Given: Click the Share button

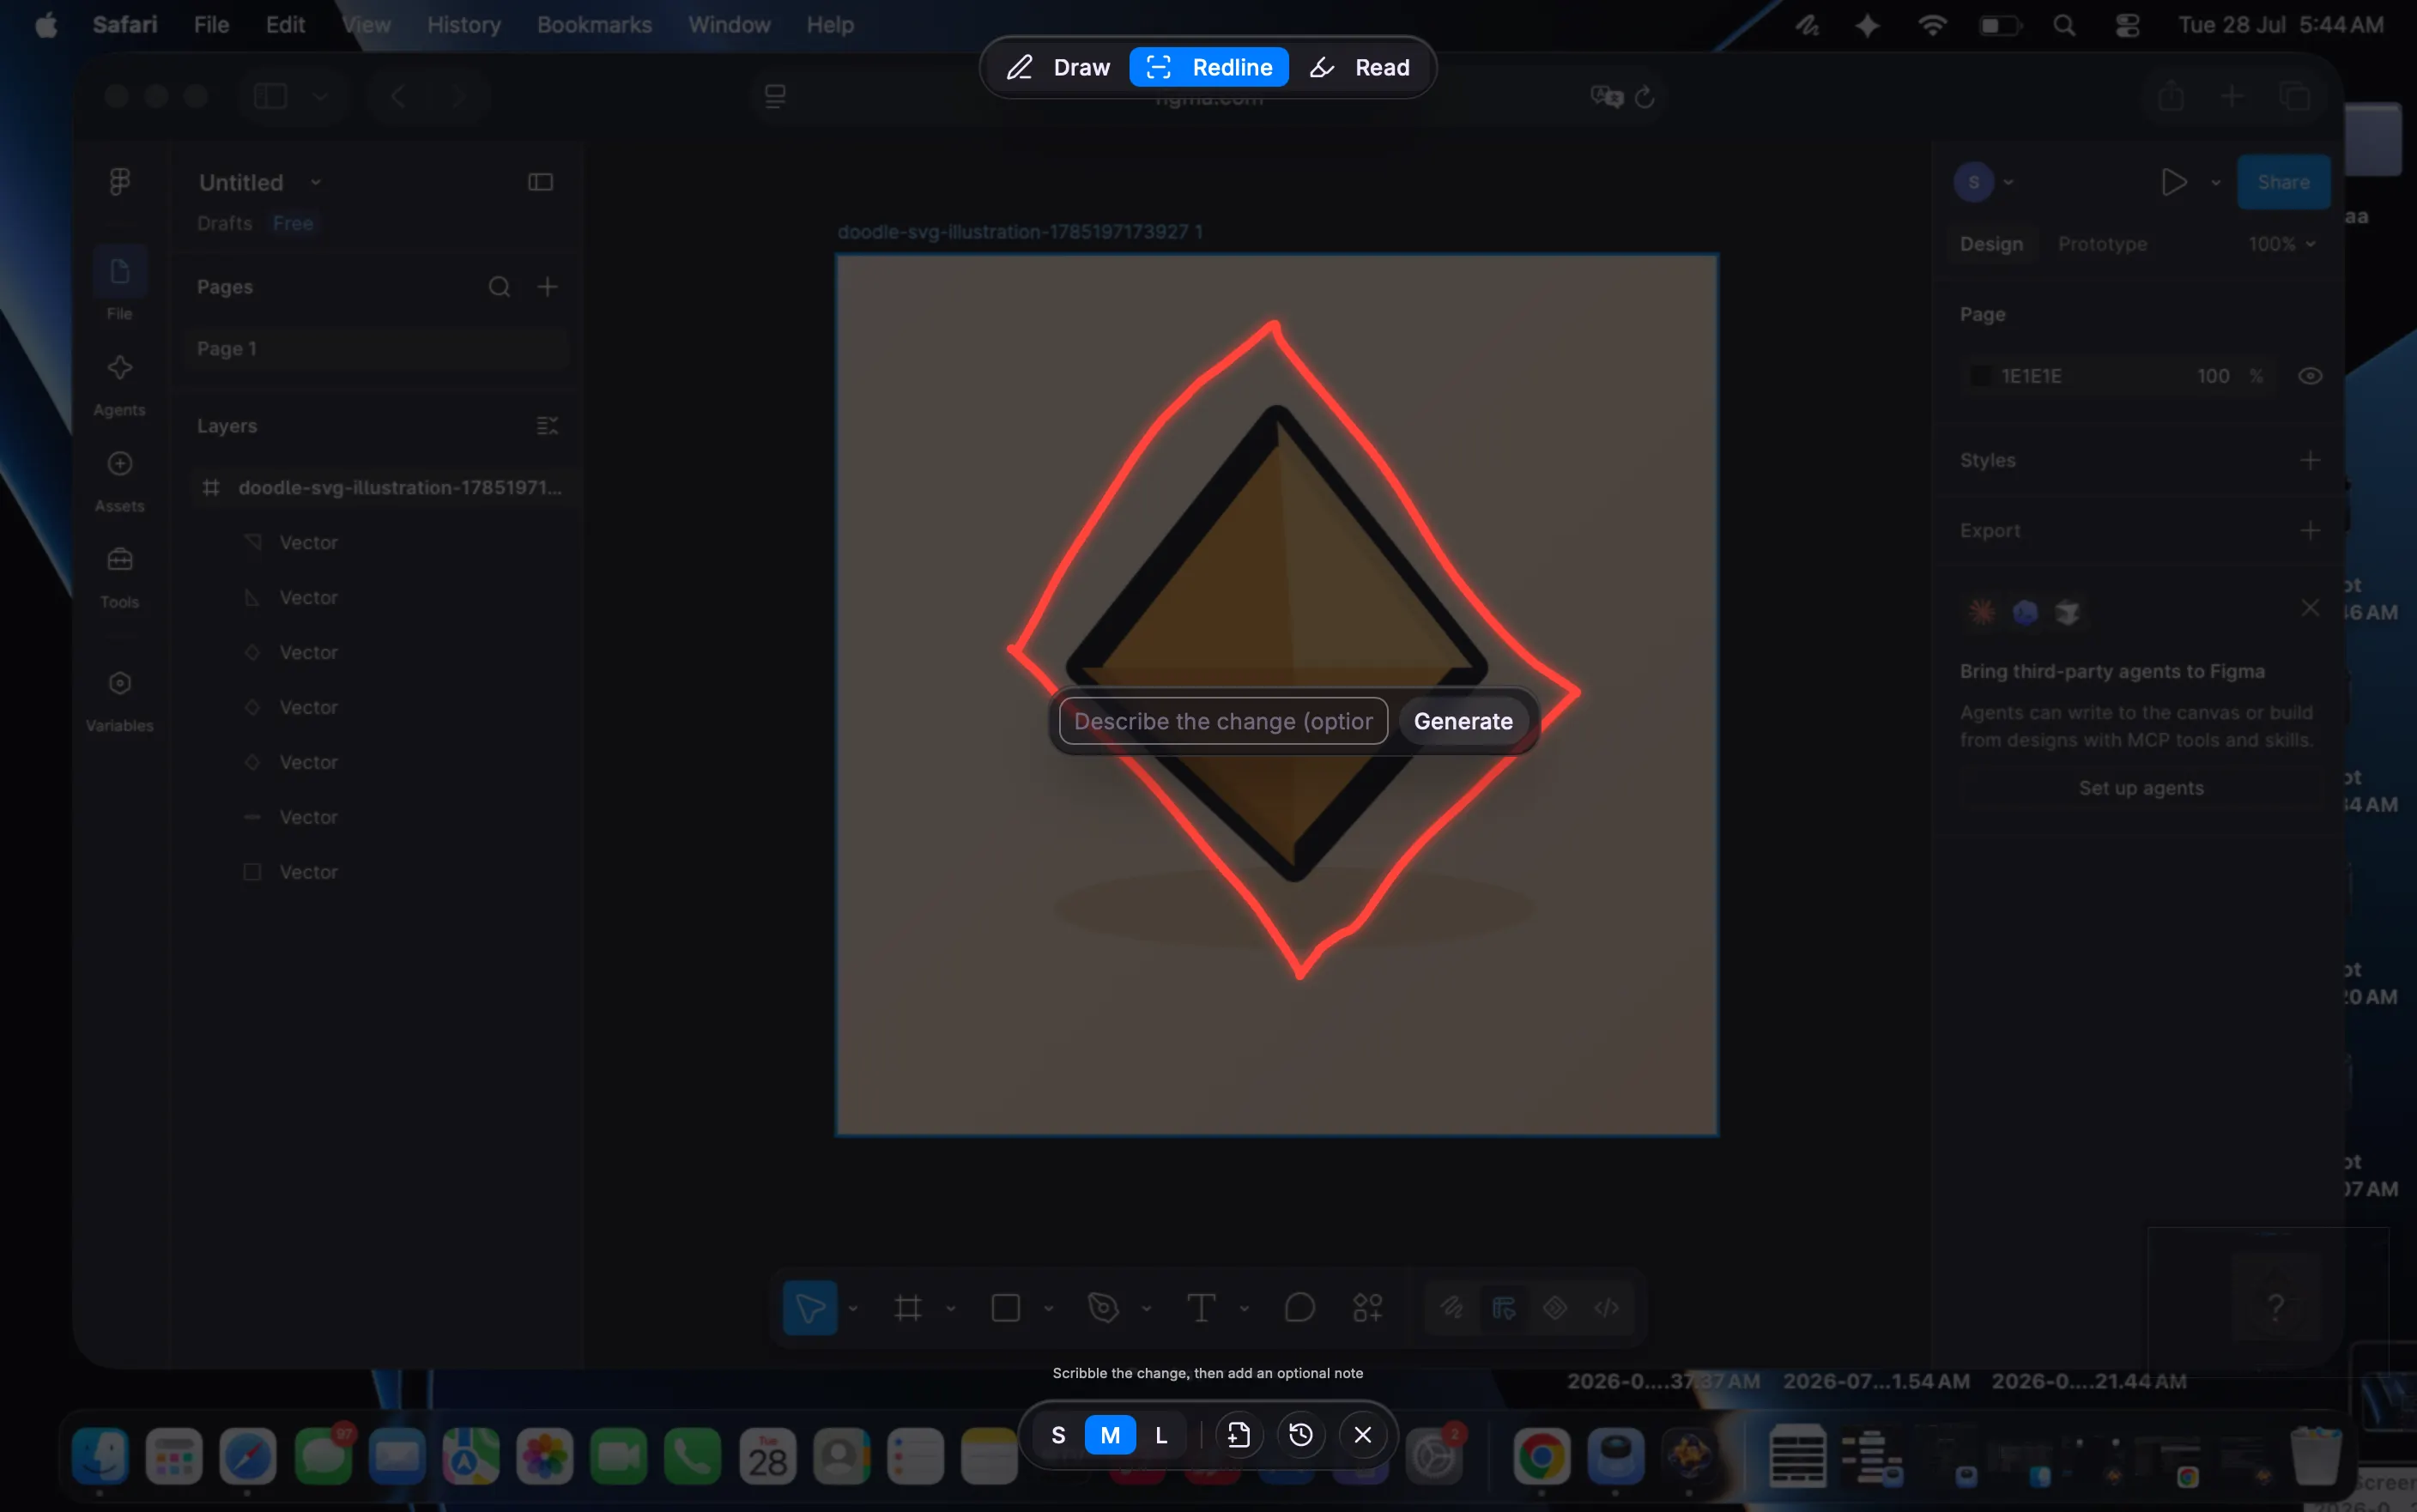Looking at the screenshot, I should 2283,182.
